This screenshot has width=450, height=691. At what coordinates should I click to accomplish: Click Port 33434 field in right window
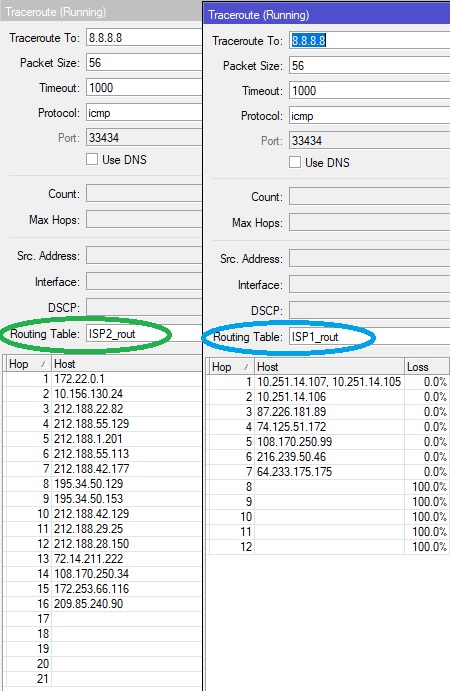click(369, 141)
